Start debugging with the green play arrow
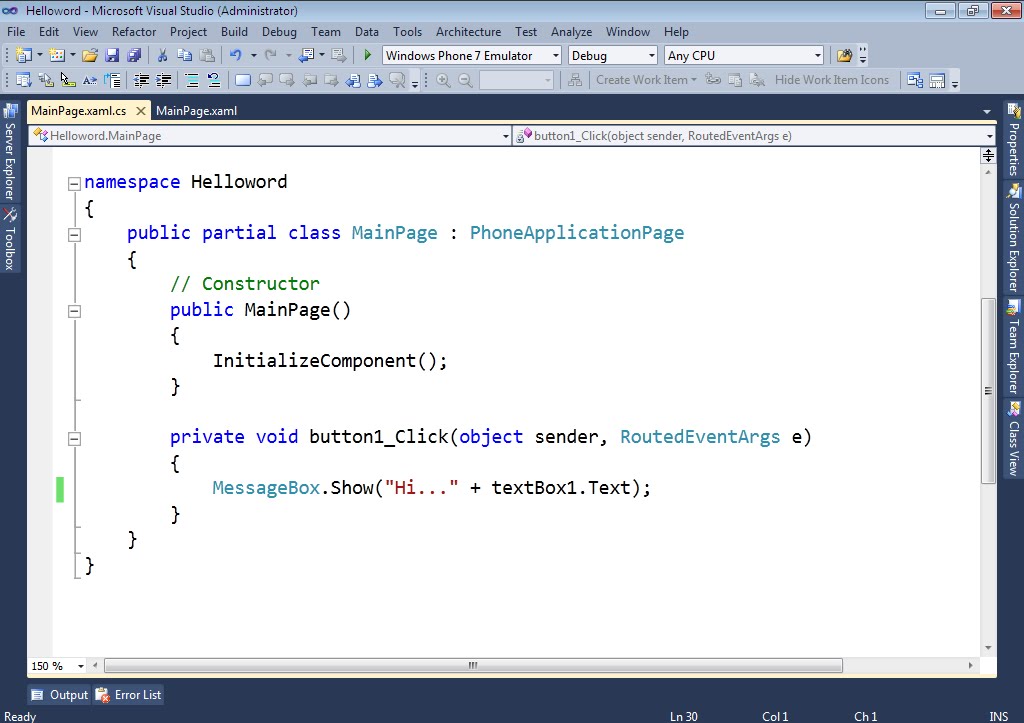 (x=368, y=56)
